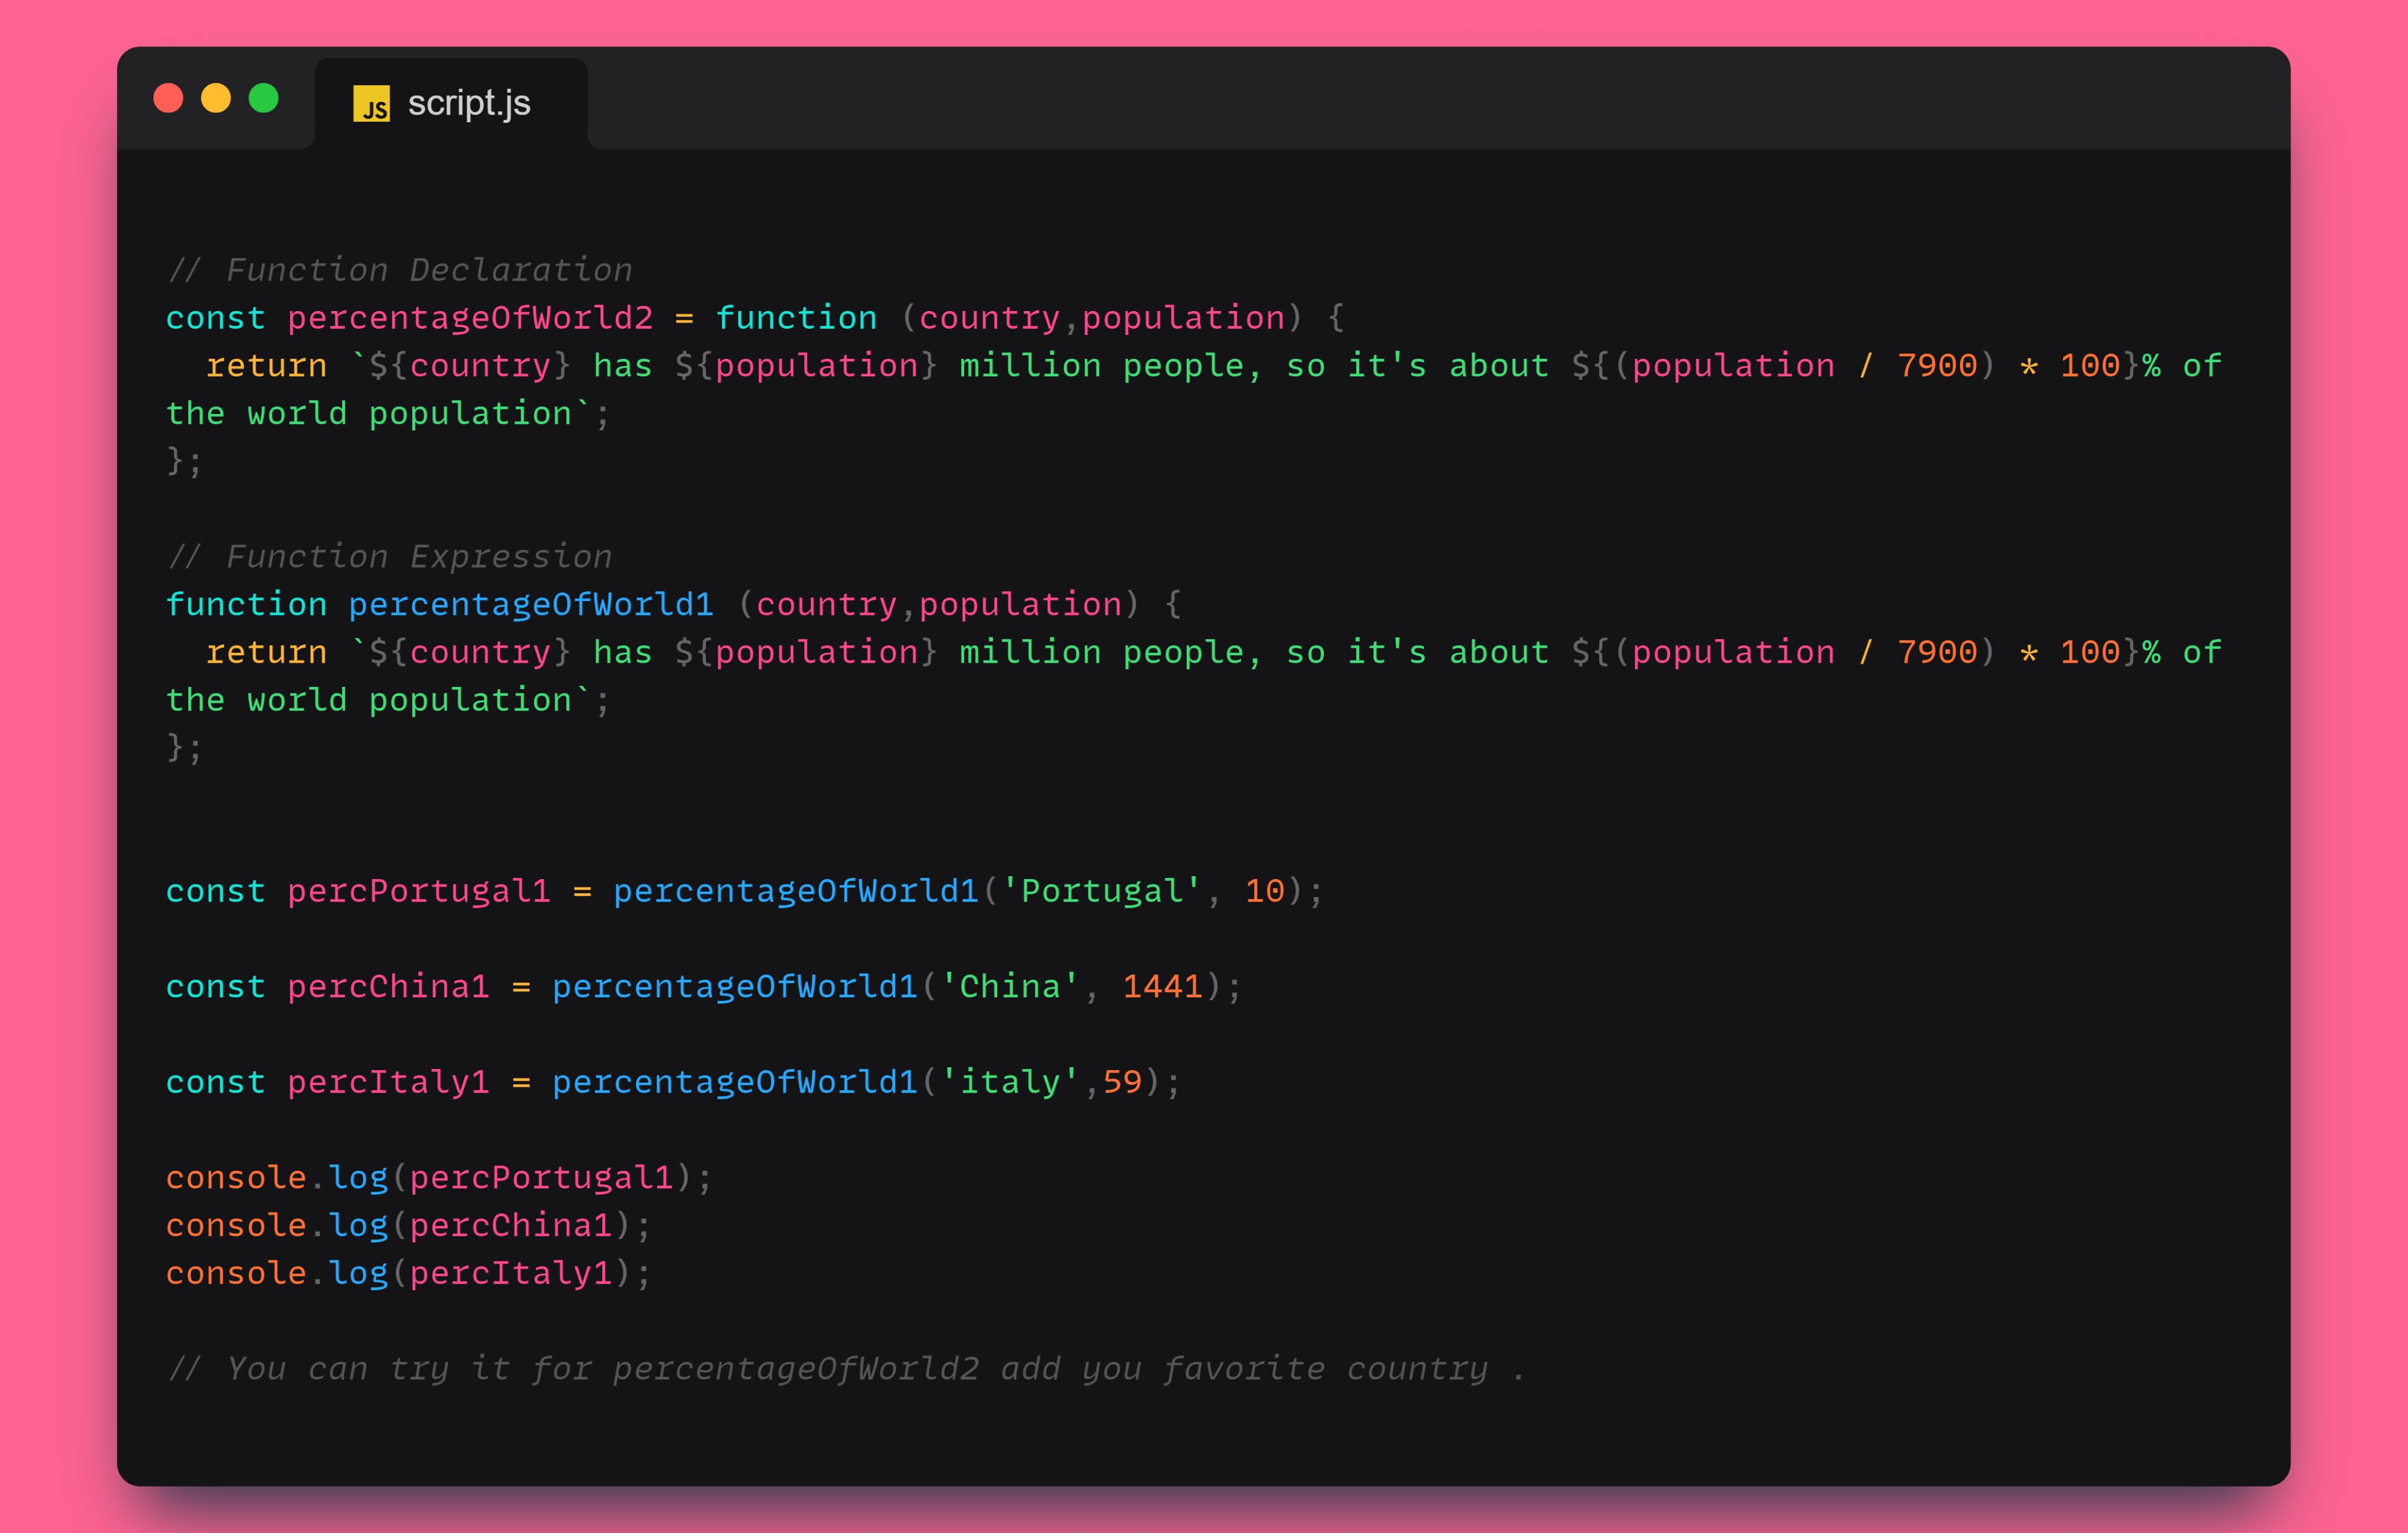Click the yellow JS file icon
Screen dimensions: 2408x1533
371,104
